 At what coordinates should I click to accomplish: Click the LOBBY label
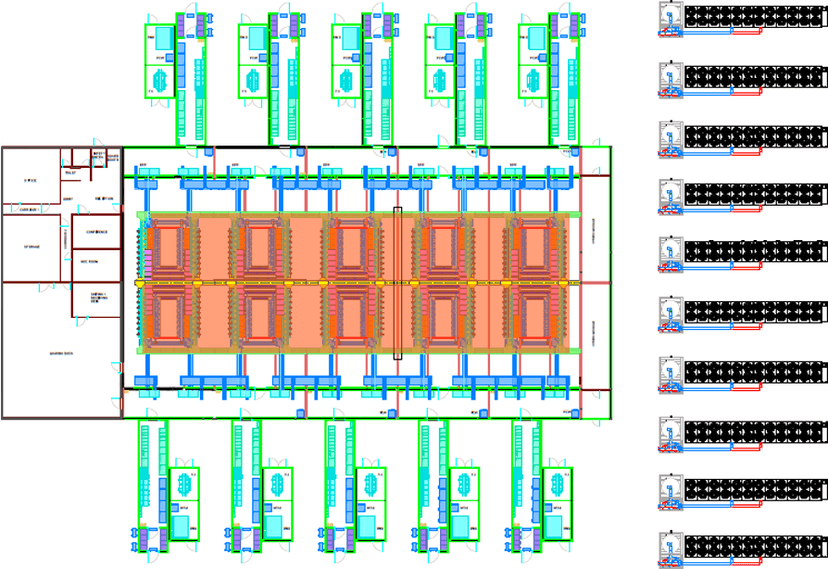click(68, 199)
